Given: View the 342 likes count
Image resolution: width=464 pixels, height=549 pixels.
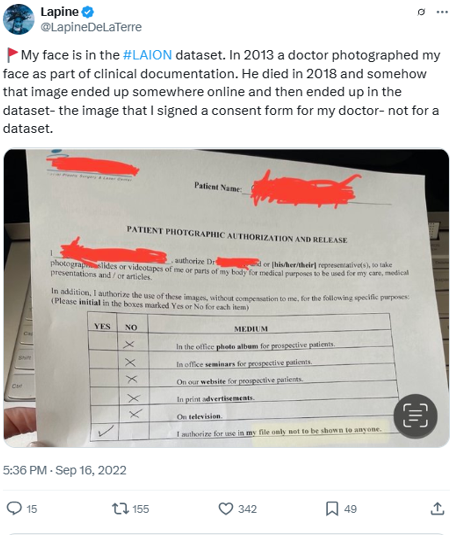Looking at the screenshot, I should pyautogui.click(x=248, y=509).
